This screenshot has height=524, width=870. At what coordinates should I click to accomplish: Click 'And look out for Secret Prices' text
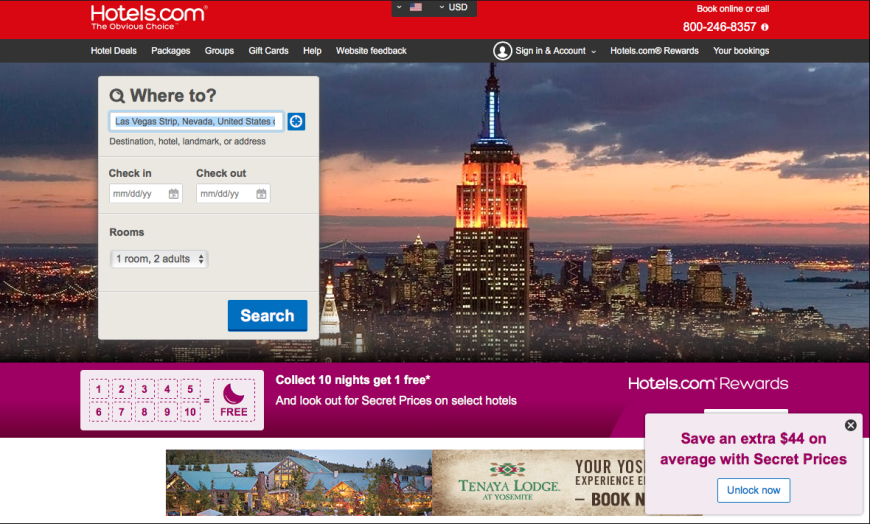(396, 401)
